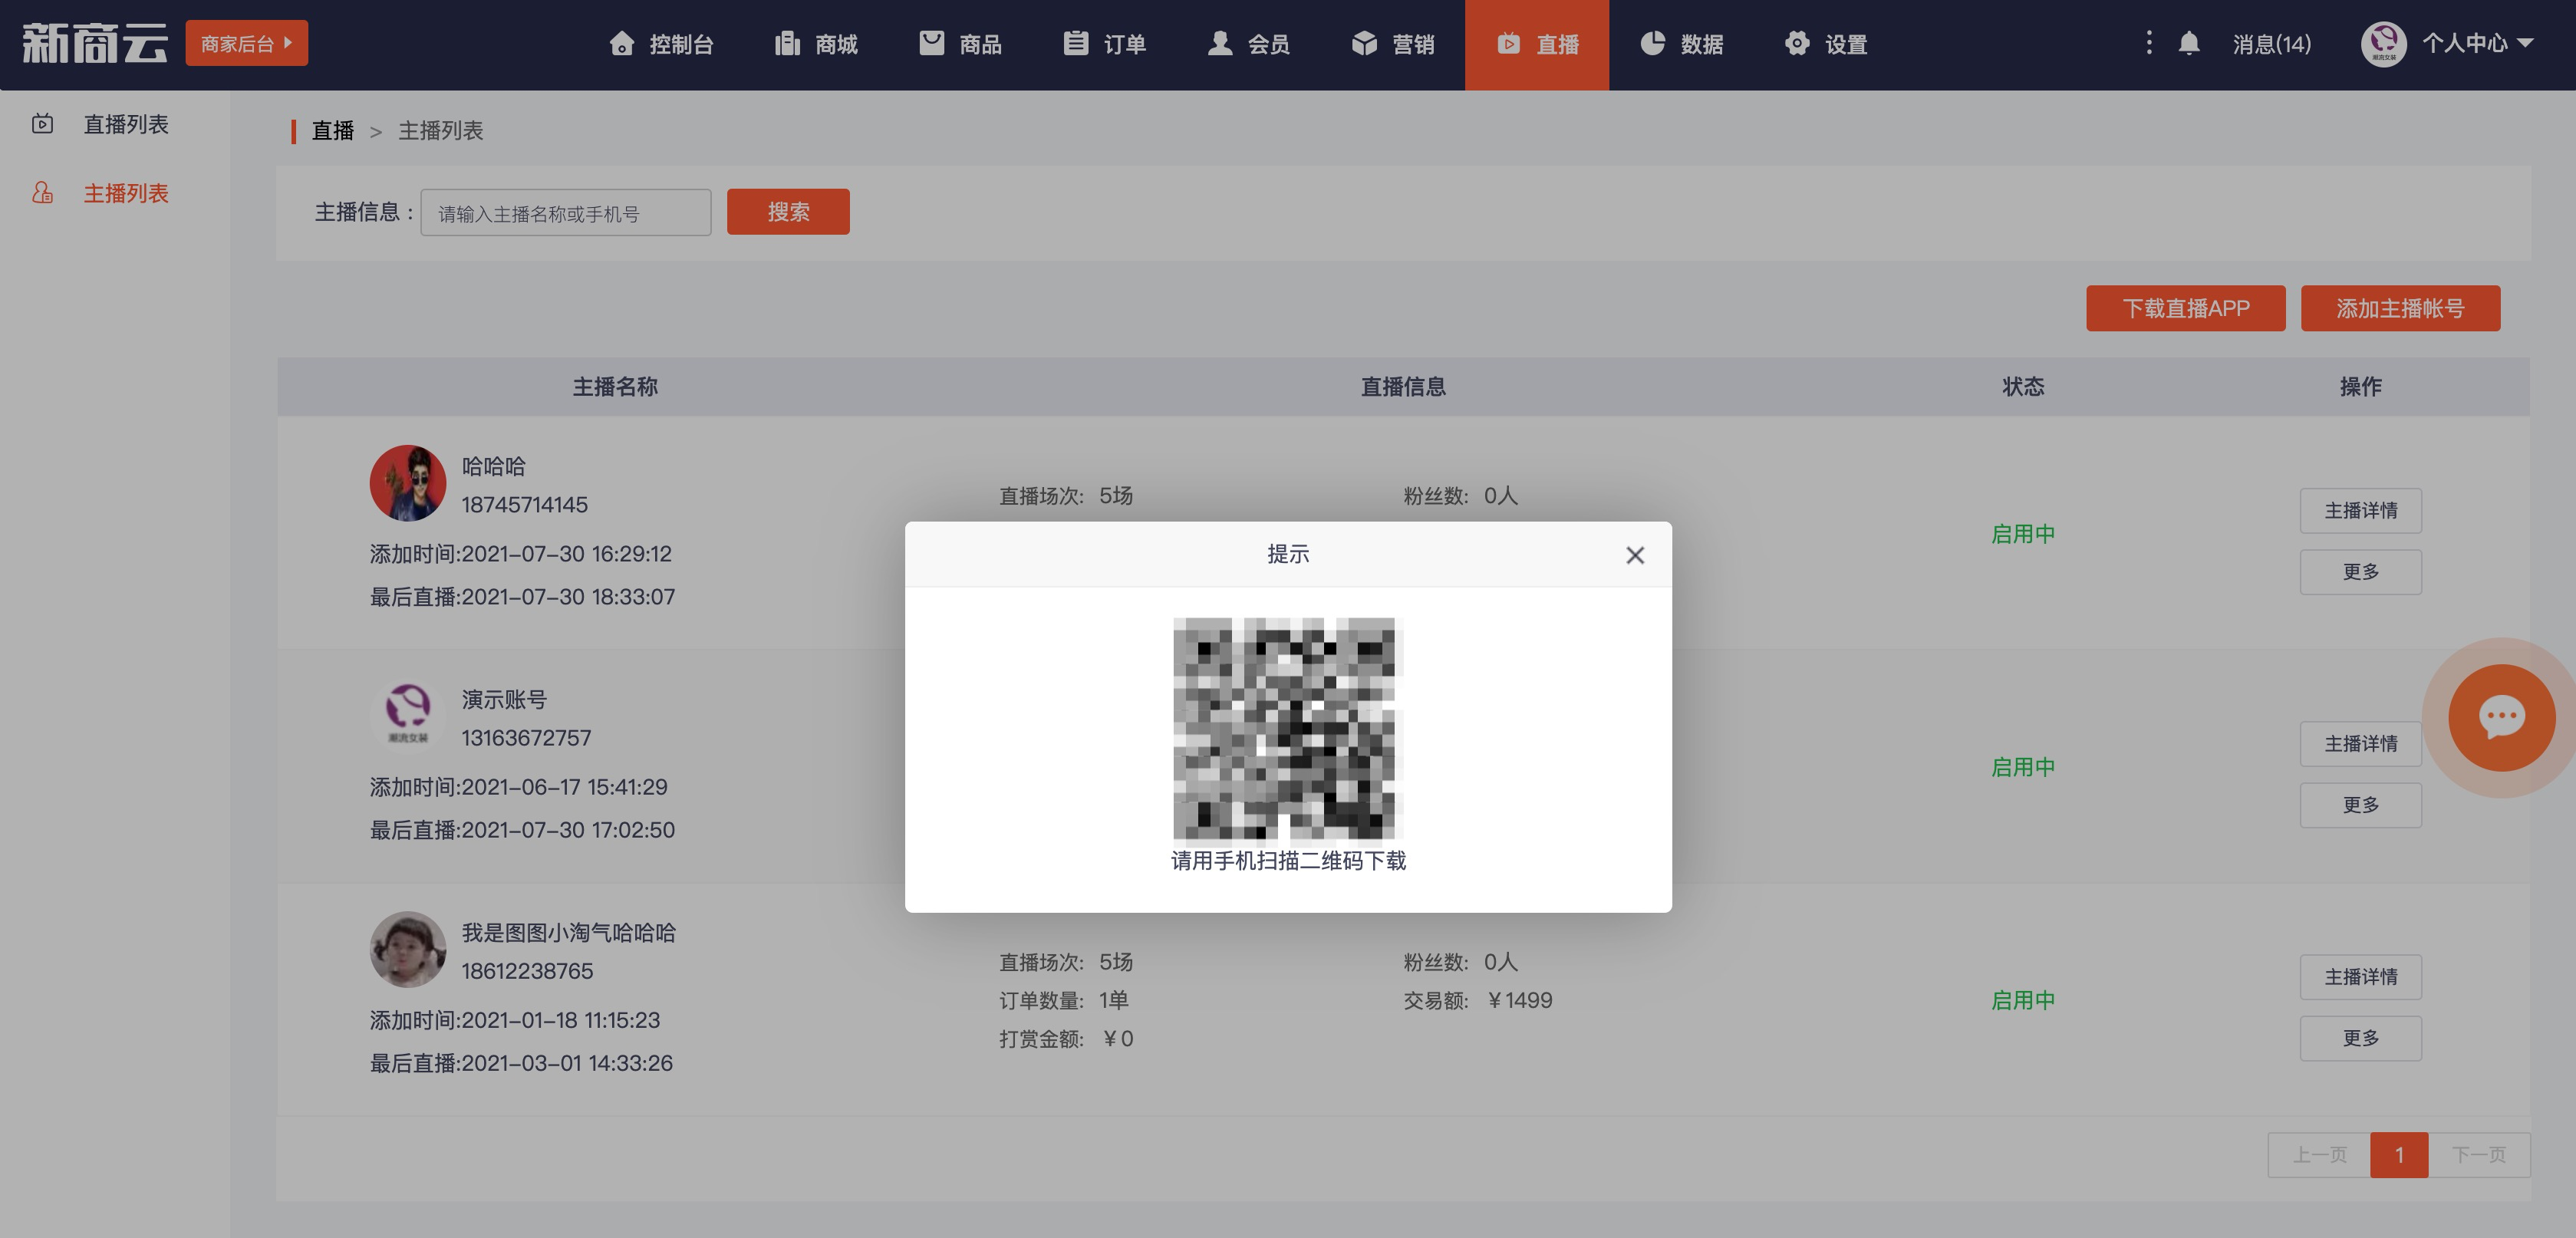Click the 数据 menu label

pyautogui.click(x=1702, y=44)
